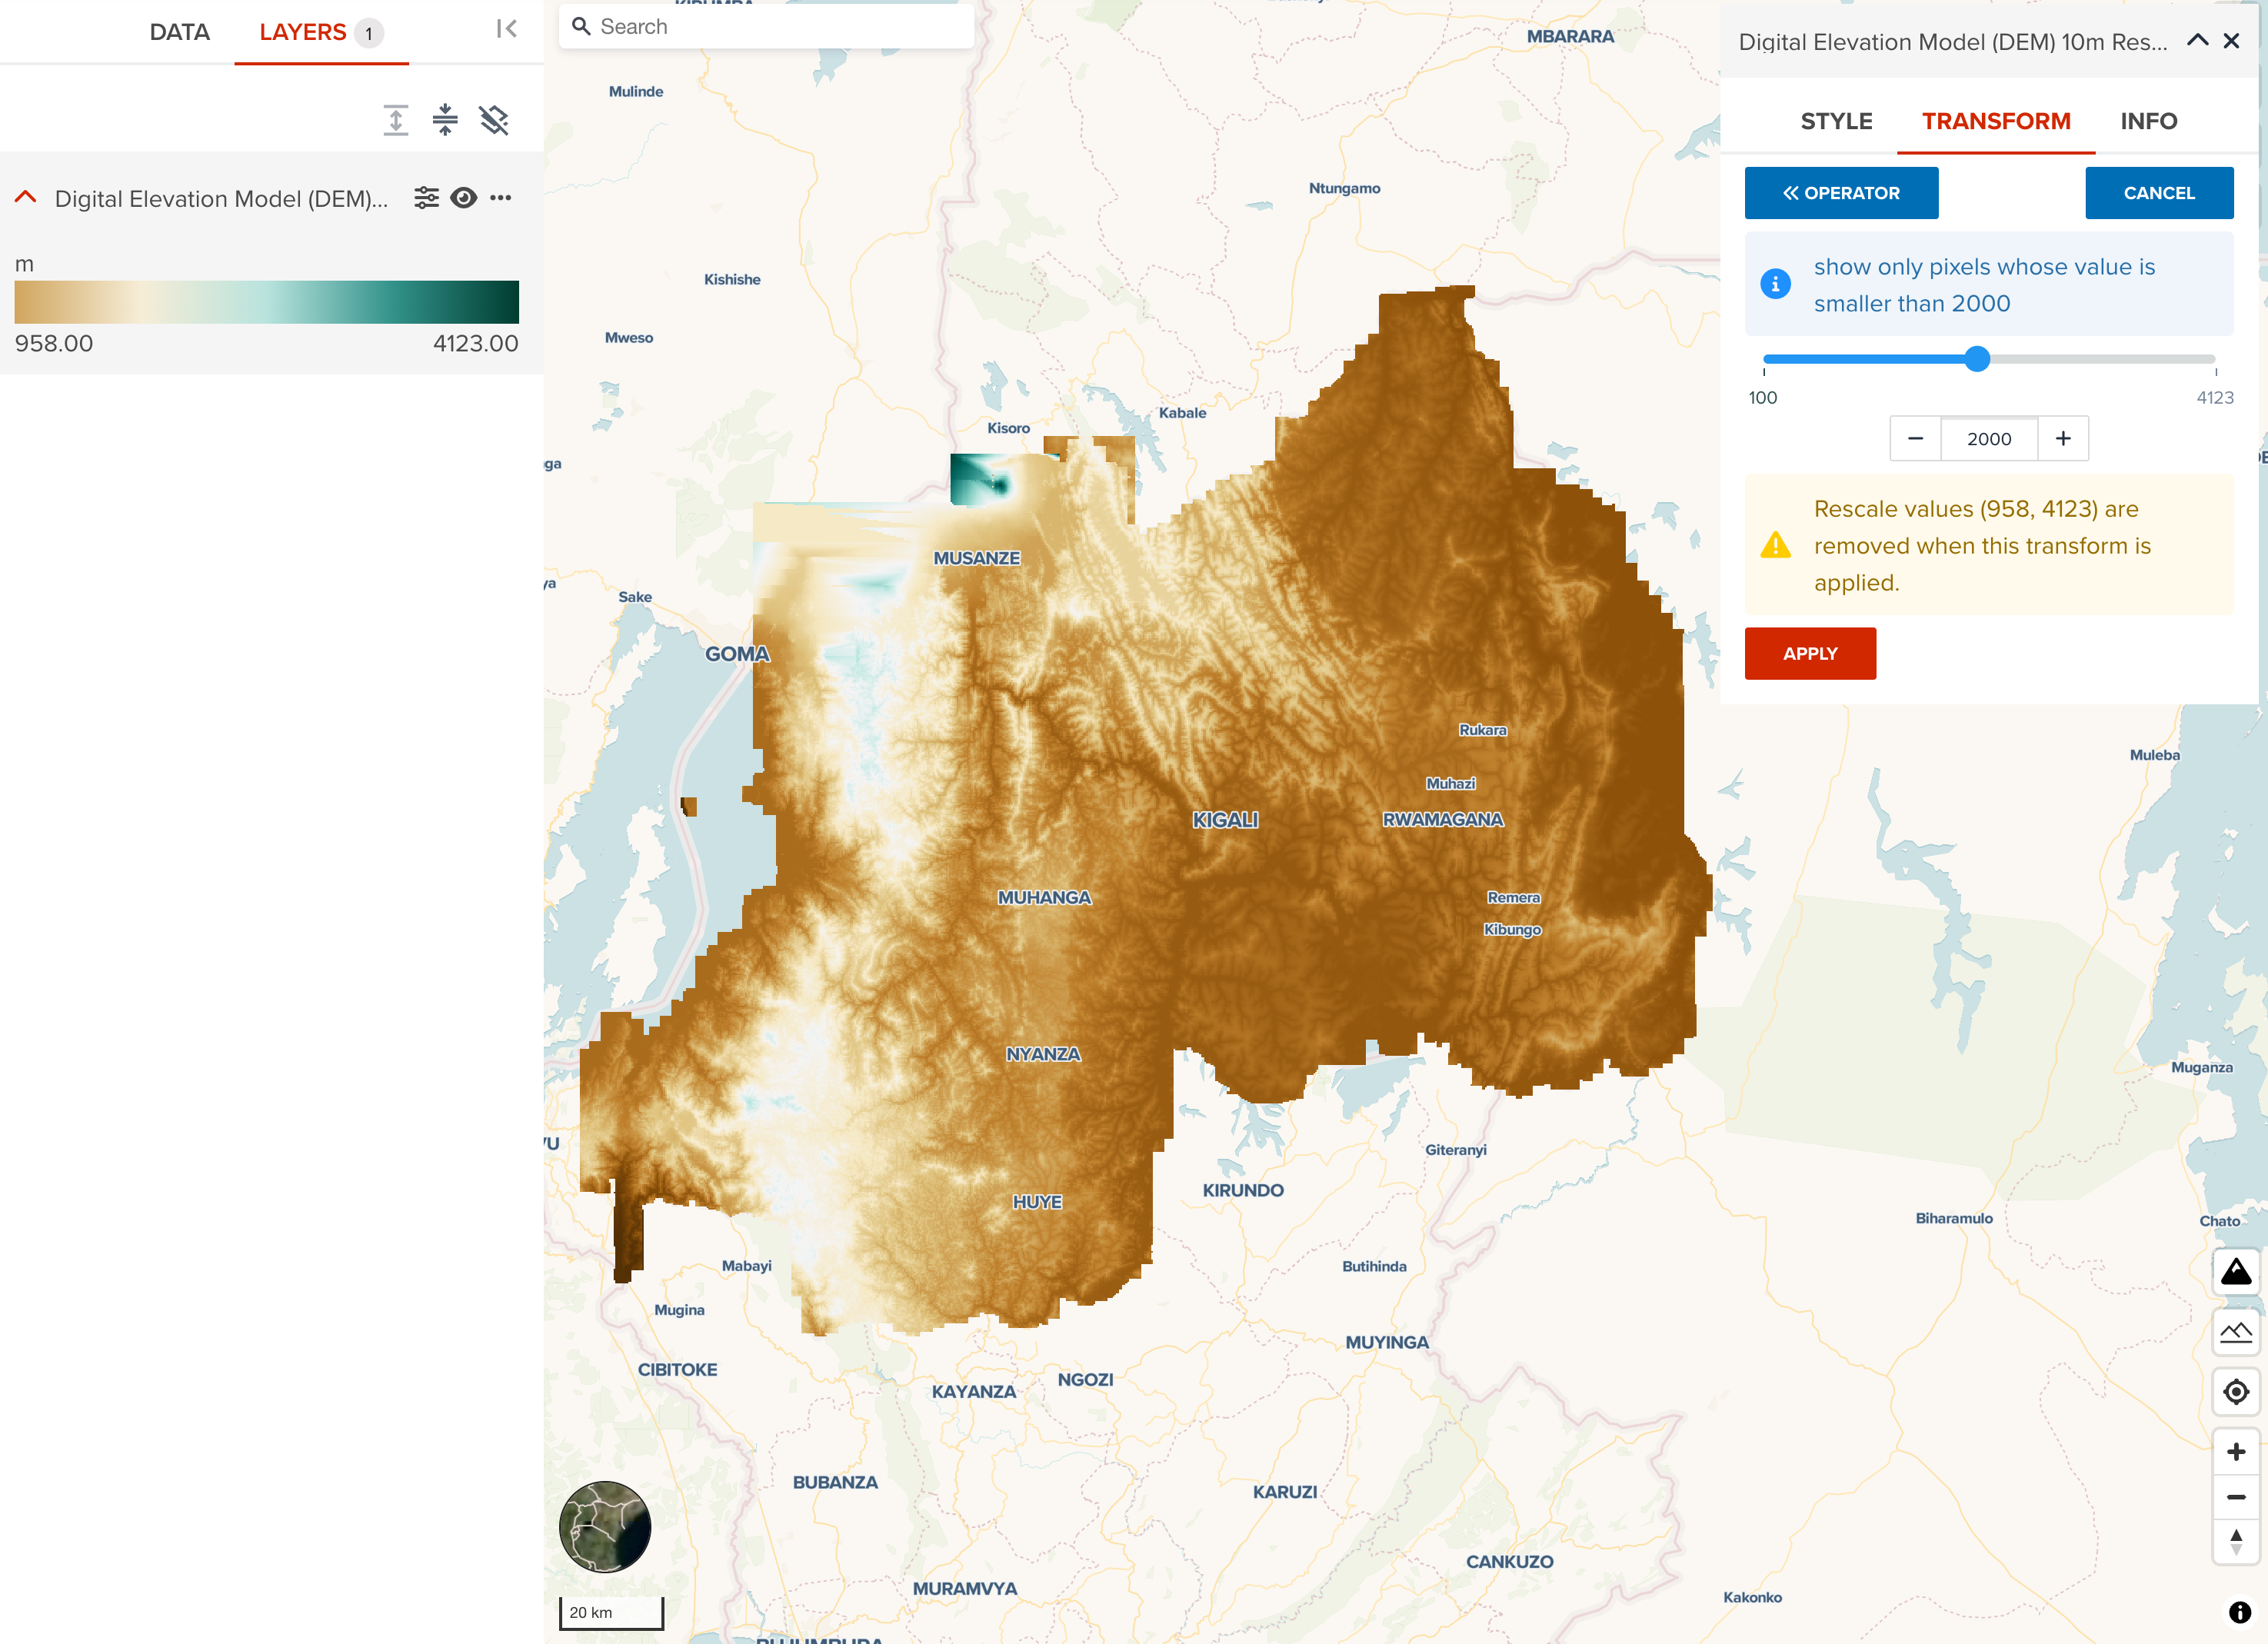Screen dimensions: 2268x1644
Task: Open DEM layer settings sliders icon
Action: (x=426, y=198)
